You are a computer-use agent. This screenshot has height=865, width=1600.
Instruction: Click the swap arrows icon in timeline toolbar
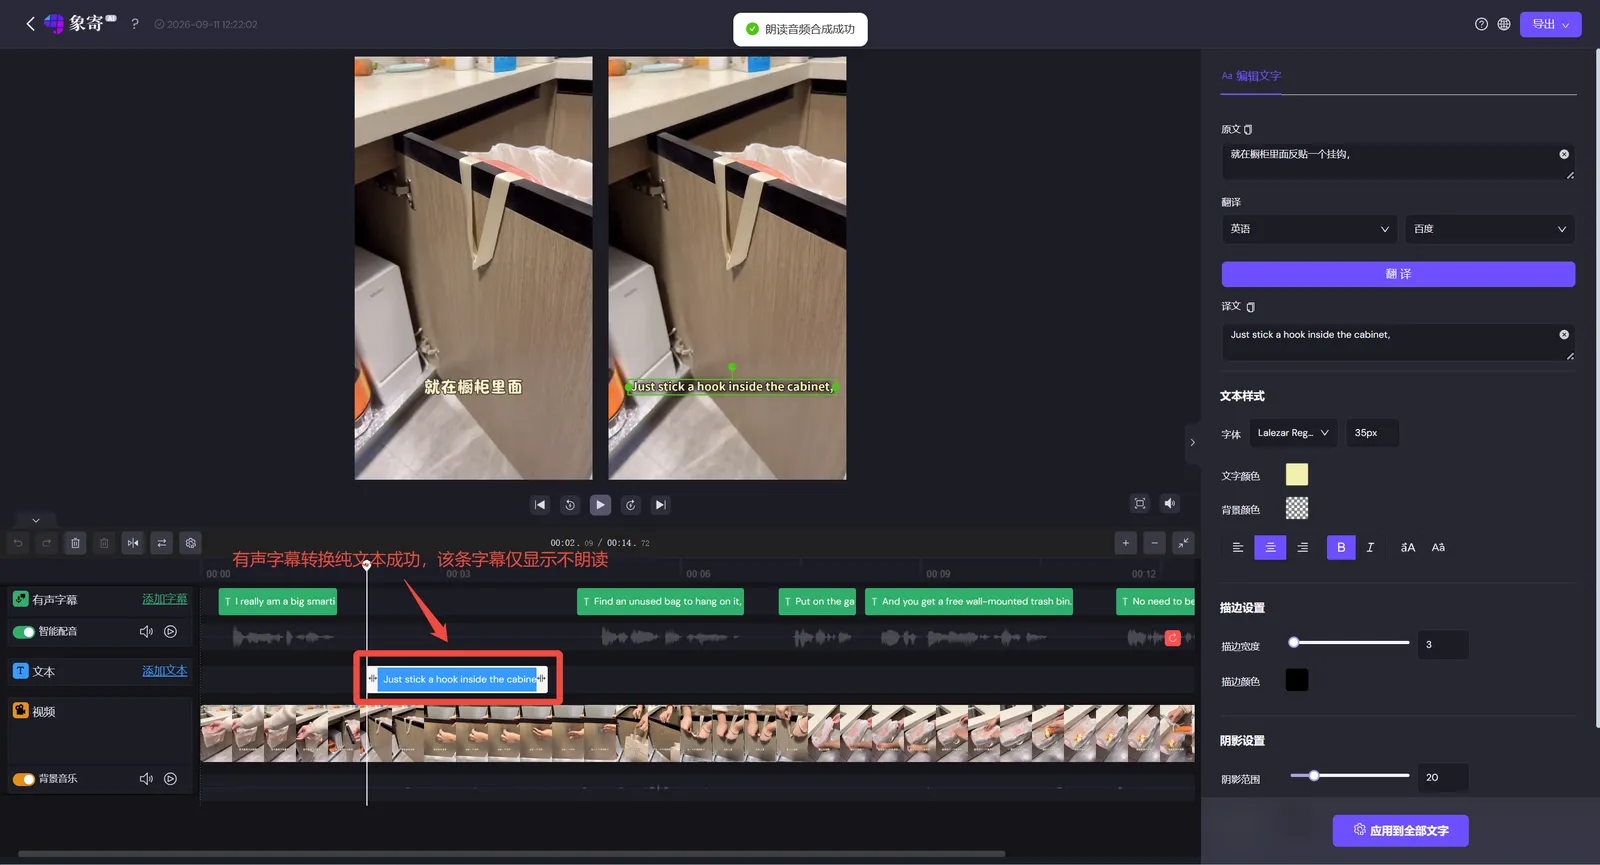162,543
